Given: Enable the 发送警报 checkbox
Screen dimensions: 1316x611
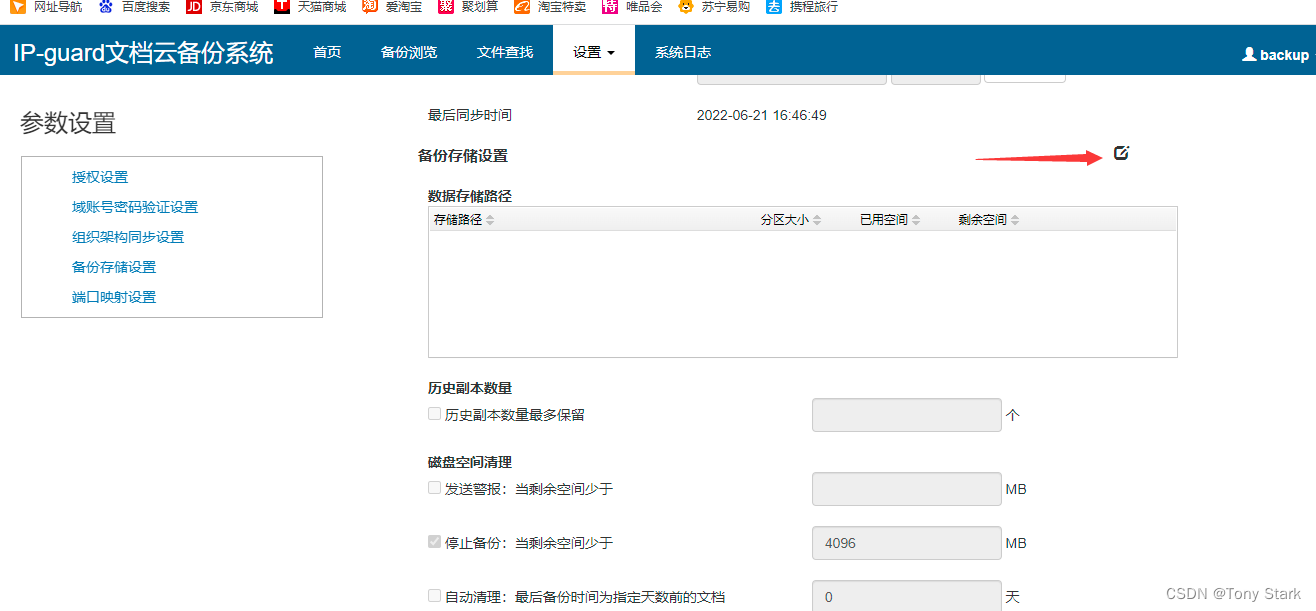Looking at the screenshot, I should tap(434, 488).
